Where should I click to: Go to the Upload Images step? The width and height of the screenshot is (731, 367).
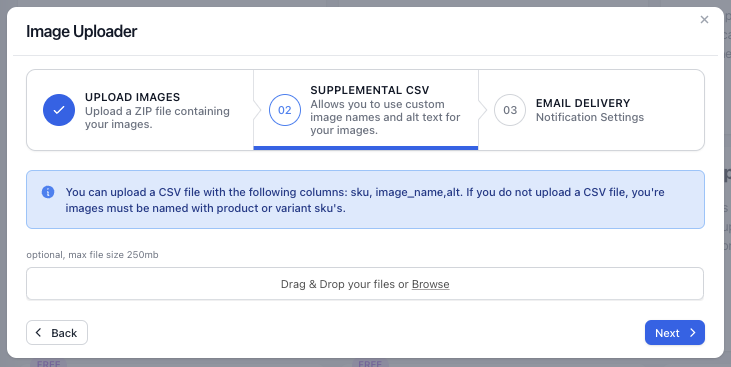(140, 110)
